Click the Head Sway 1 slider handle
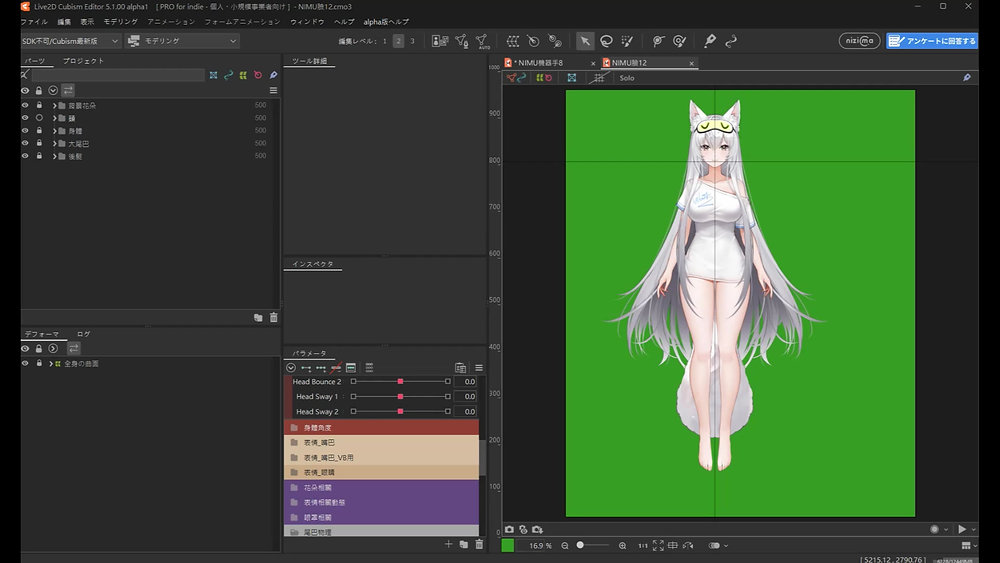This screenshot has height=563, width=1000. [x=401, y=397]
